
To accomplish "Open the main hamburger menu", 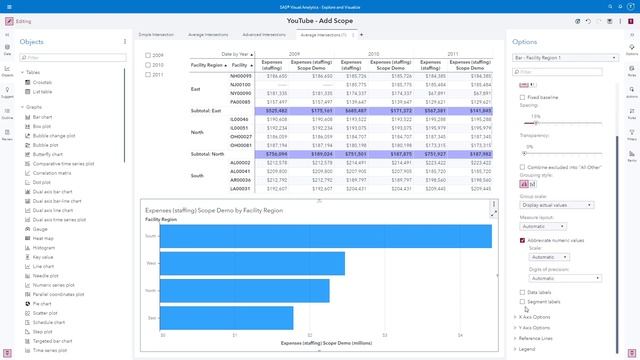I will (9, 7).
